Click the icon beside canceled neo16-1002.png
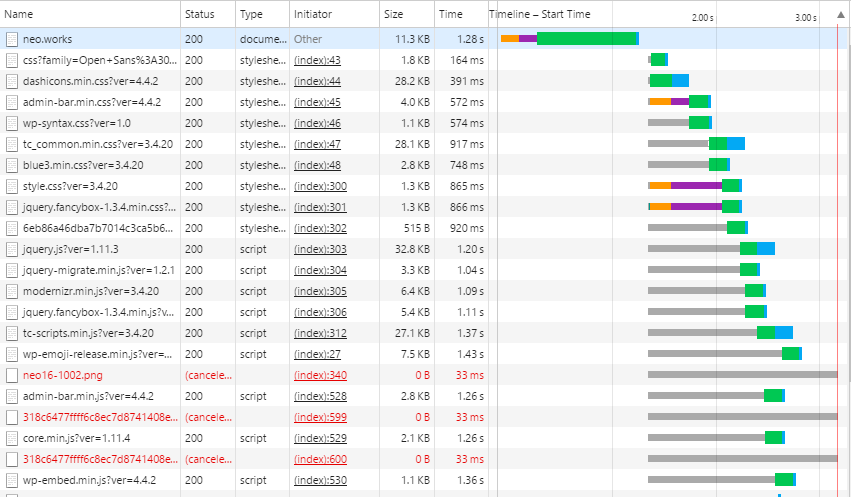The height and width of the screenshot is (497, 851). (x=12, y=375)
